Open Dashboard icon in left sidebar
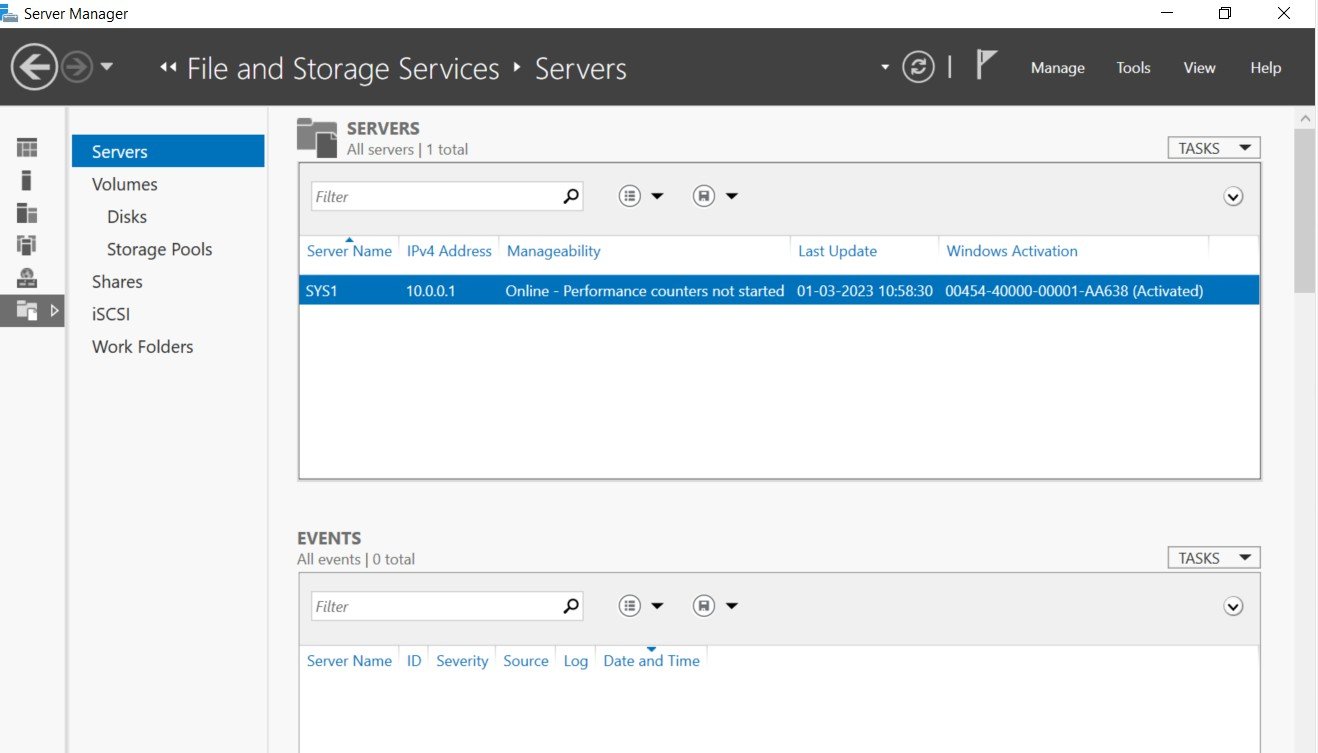1318x753 pixels. click(27, 148)
